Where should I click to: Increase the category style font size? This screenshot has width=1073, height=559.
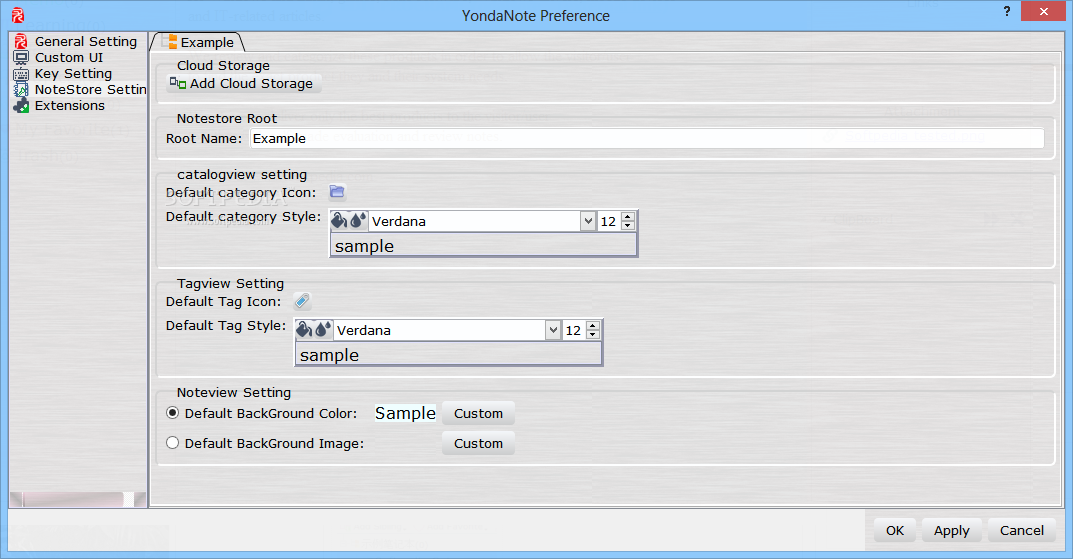(627, 217)
